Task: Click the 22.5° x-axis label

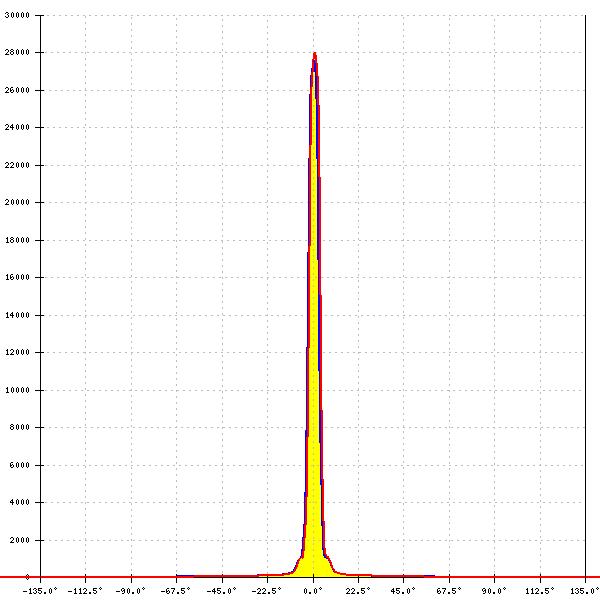Action: [358, 591]
